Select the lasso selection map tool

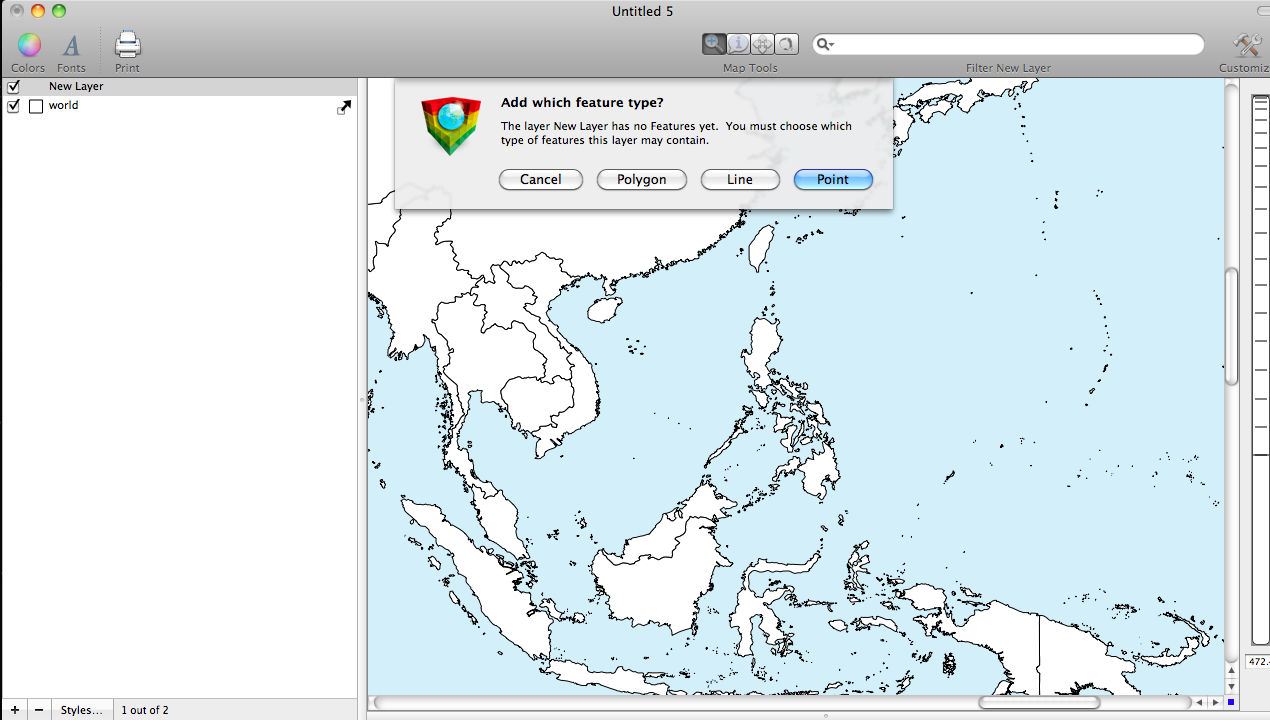pos(786,44)
